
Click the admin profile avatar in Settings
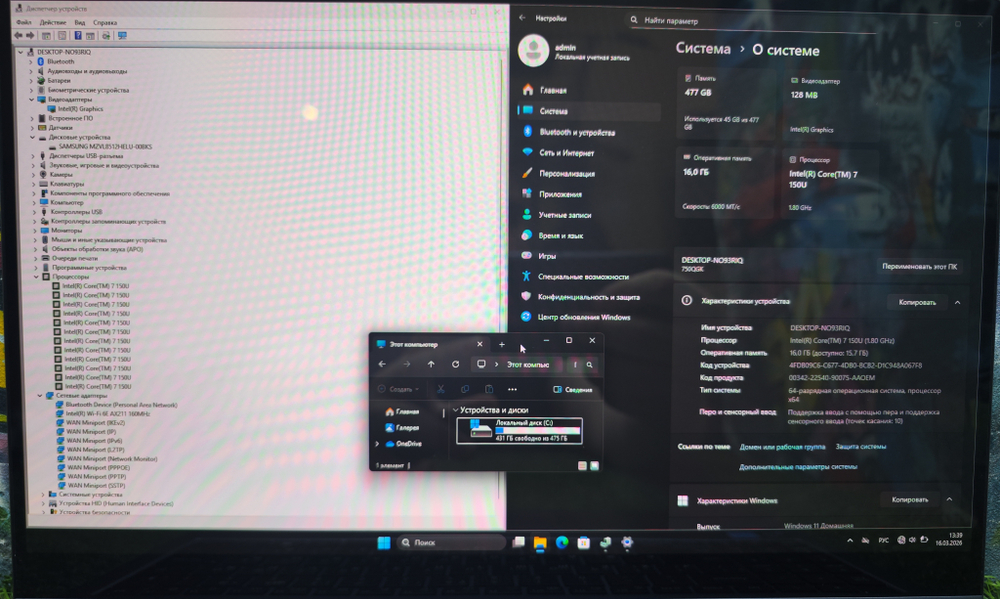coord(533,50)
